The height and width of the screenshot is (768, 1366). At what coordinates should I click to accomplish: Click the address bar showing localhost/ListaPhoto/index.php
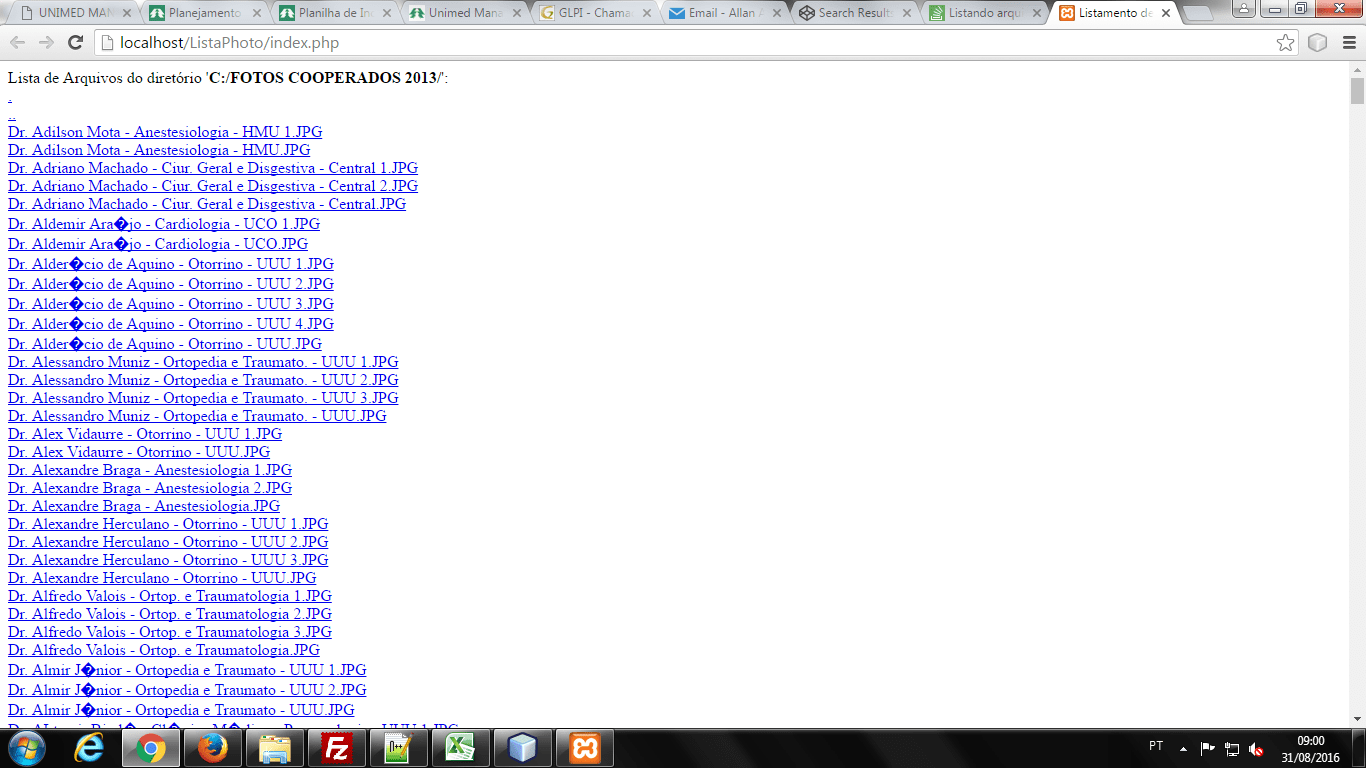pos(695,43)
